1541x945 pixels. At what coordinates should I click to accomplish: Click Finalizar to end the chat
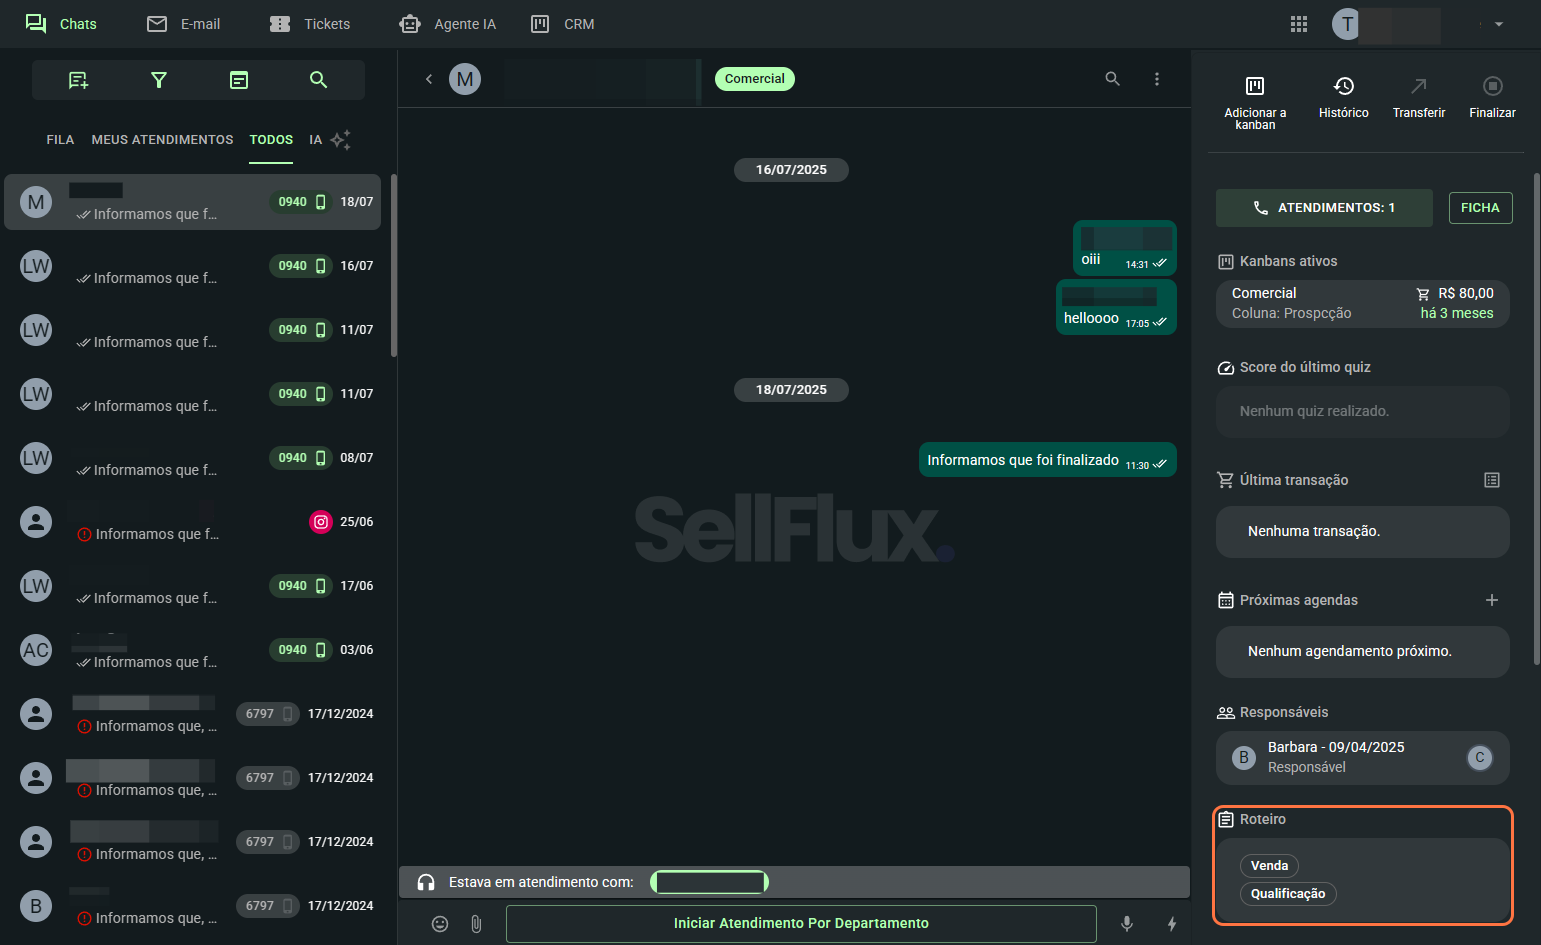click(1493, 98)
